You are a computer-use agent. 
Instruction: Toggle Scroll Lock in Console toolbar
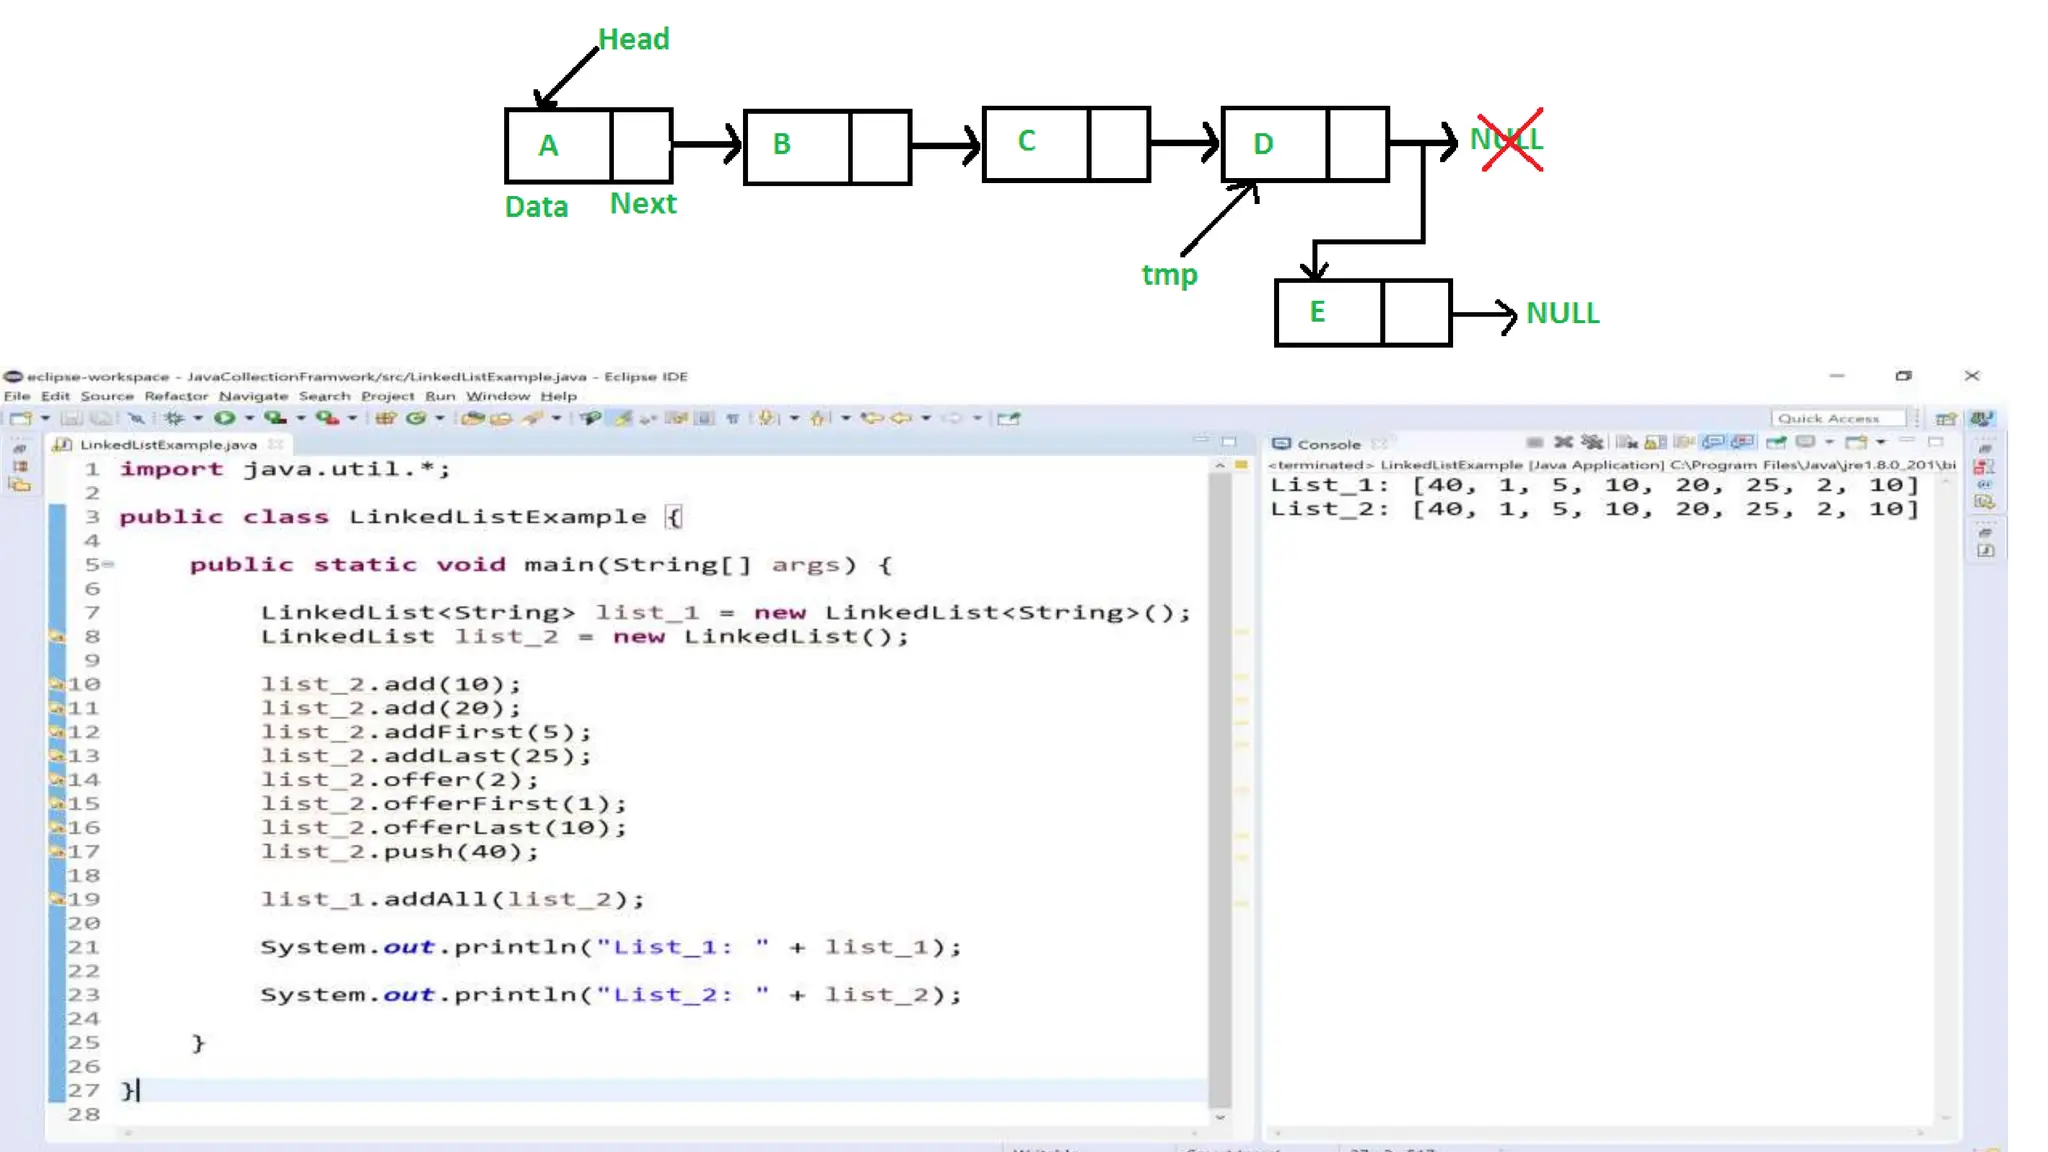pyautogui.click(x=1655, y=442)
